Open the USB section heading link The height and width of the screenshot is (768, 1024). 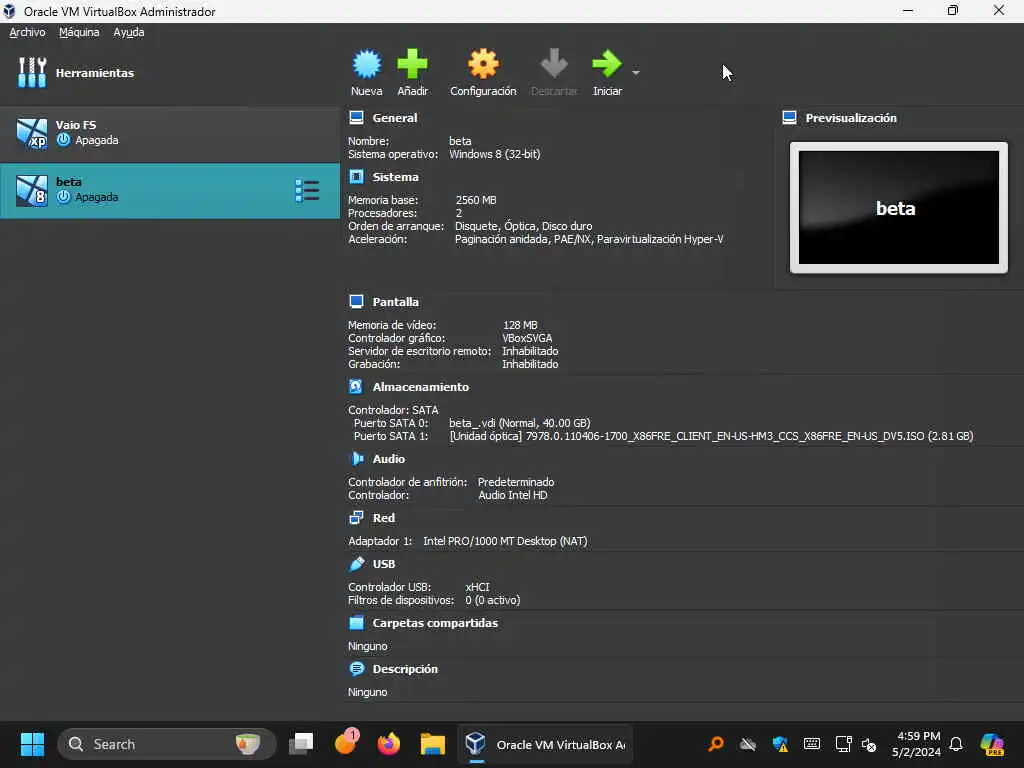point(383,564)
